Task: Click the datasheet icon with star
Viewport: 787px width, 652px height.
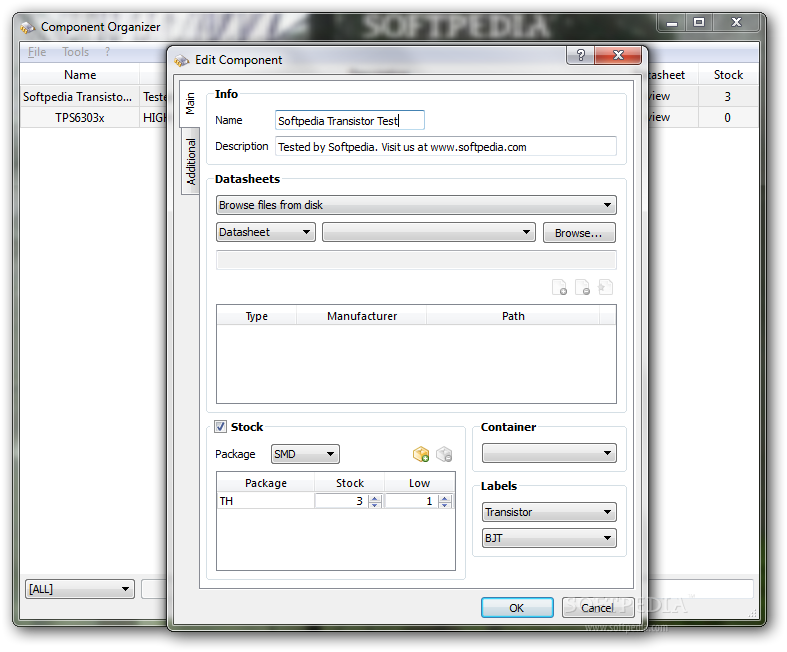Action: tap(605, 288)
